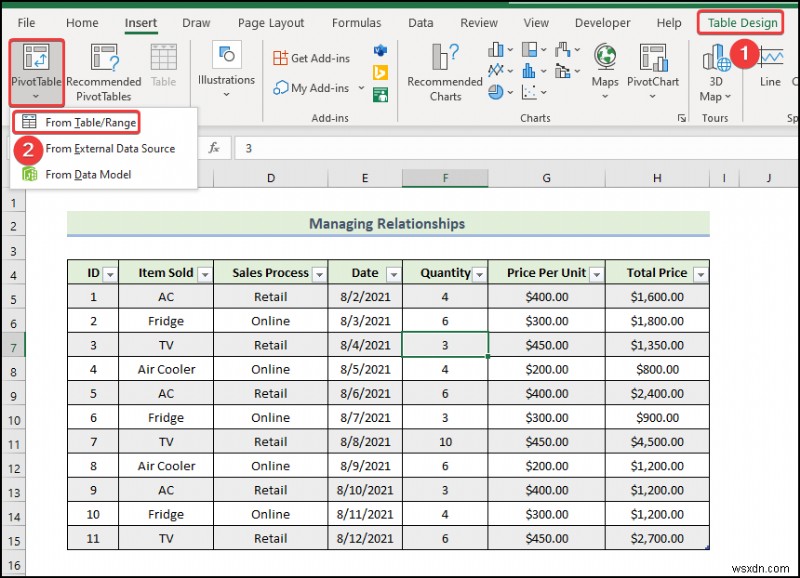Switch to the Page Layout tab

271,23
